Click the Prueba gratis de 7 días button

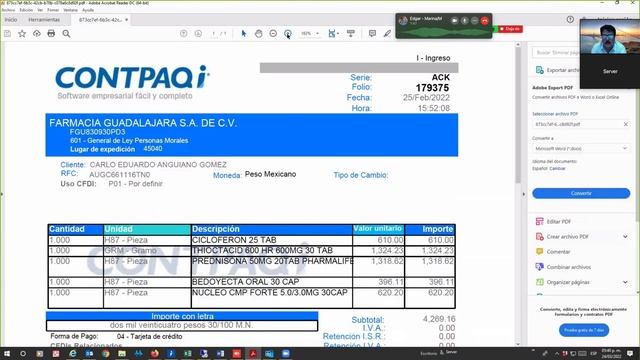[584, 330]
